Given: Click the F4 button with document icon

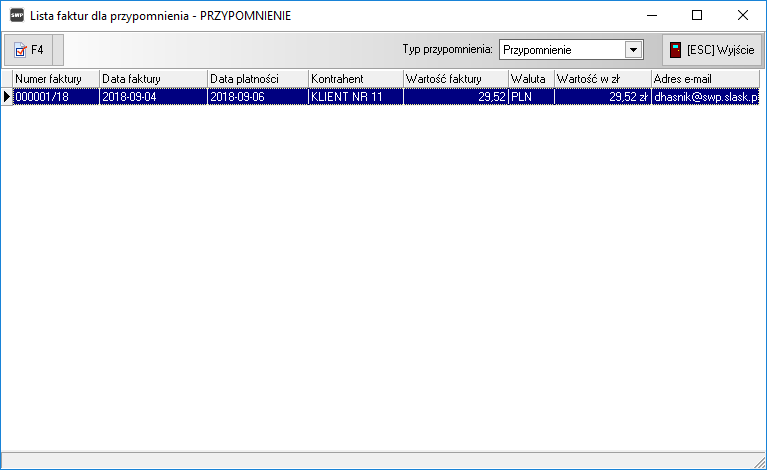Looking at the screenshot, I should pos(33,50).
